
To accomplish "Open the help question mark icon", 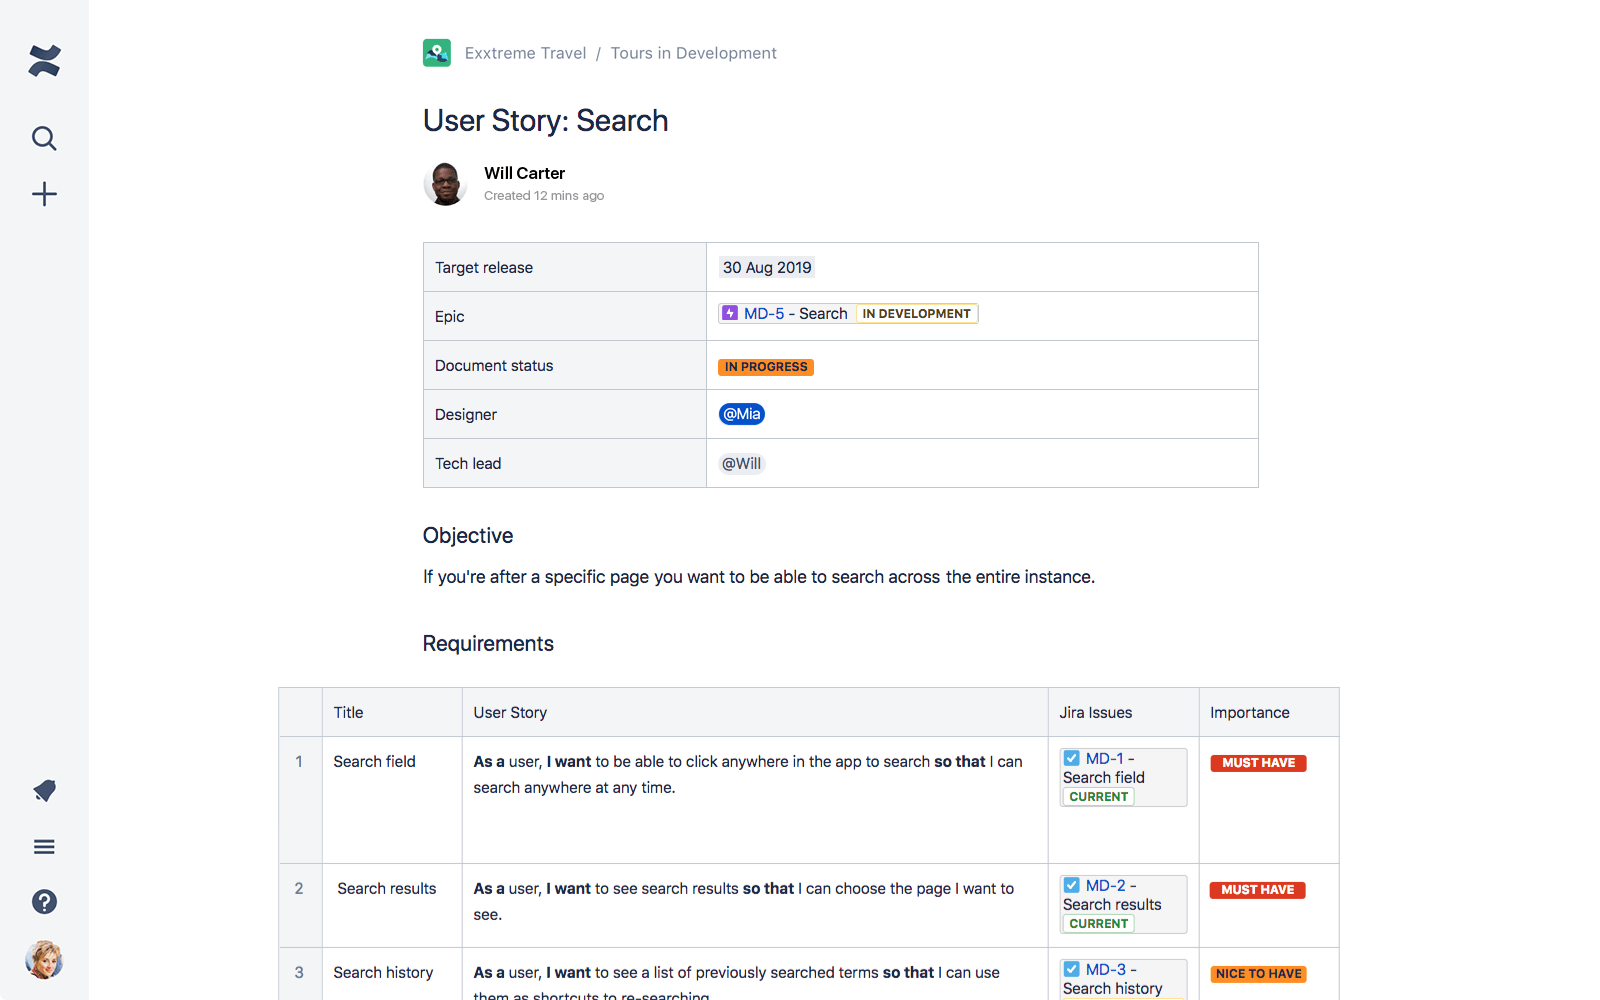I will point(44,902).
